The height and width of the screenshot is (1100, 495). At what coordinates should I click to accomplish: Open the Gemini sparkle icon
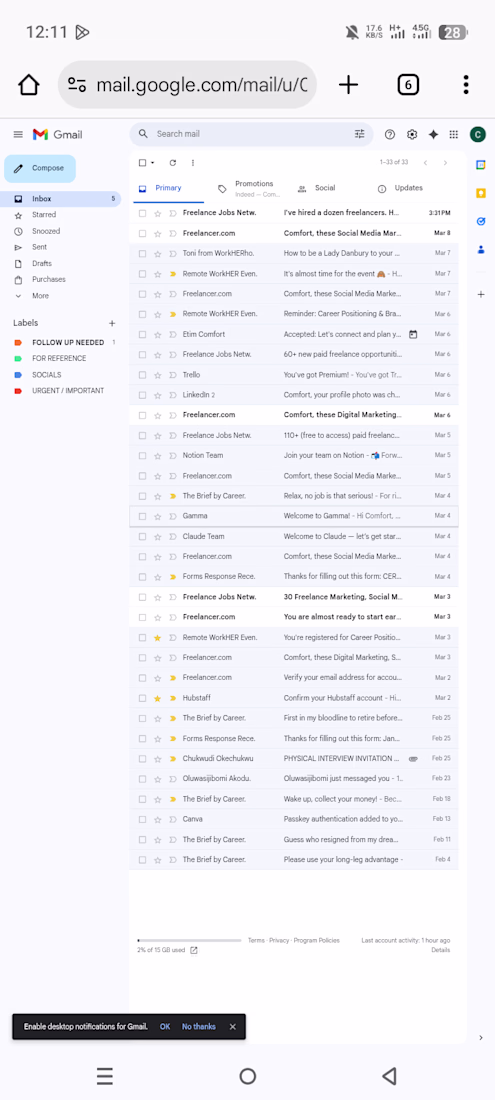[433, 135]
